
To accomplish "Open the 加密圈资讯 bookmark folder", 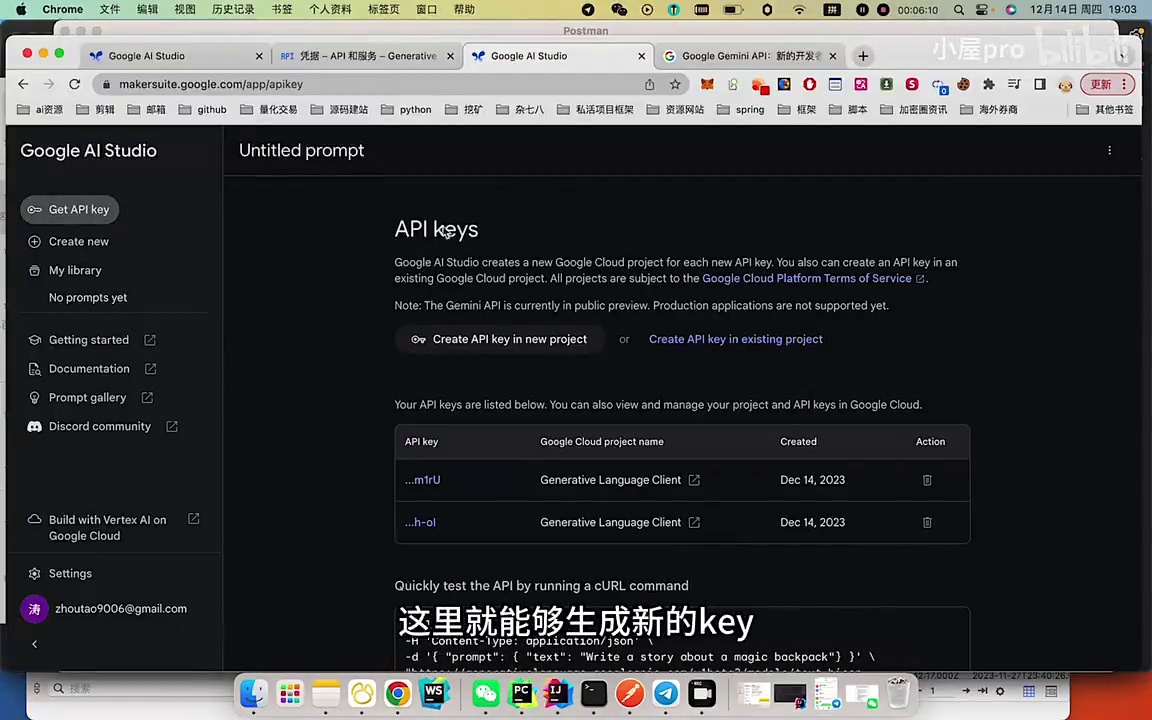I will 921,109.
